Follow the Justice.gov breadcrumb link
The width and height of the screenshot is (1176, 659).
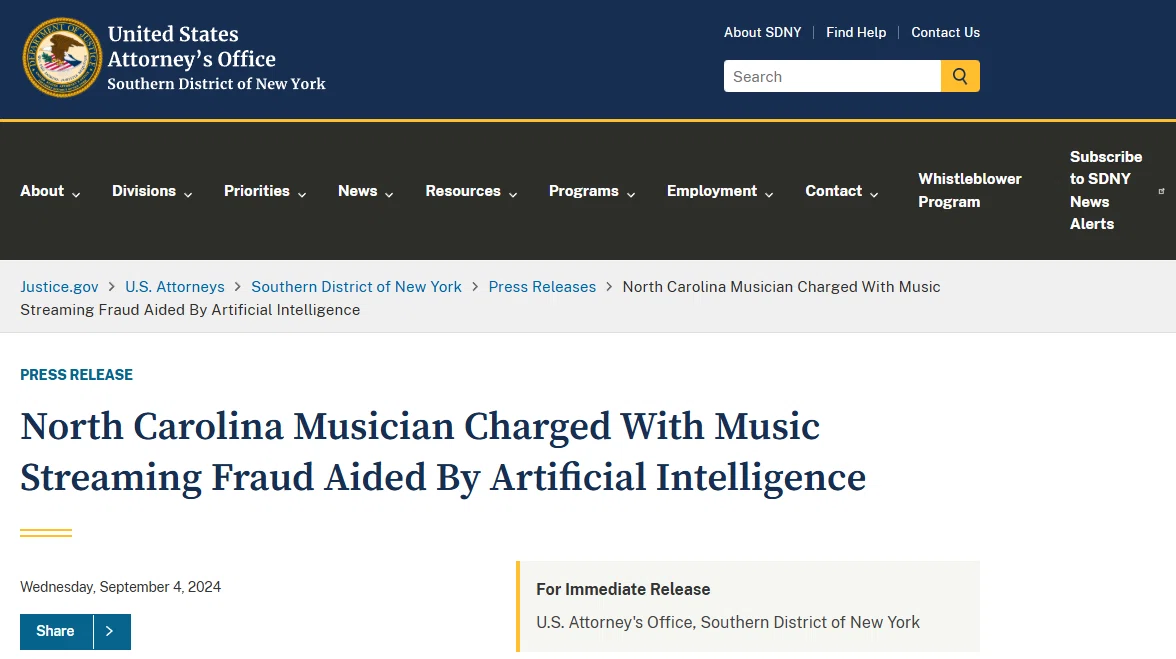pos(59,286)
